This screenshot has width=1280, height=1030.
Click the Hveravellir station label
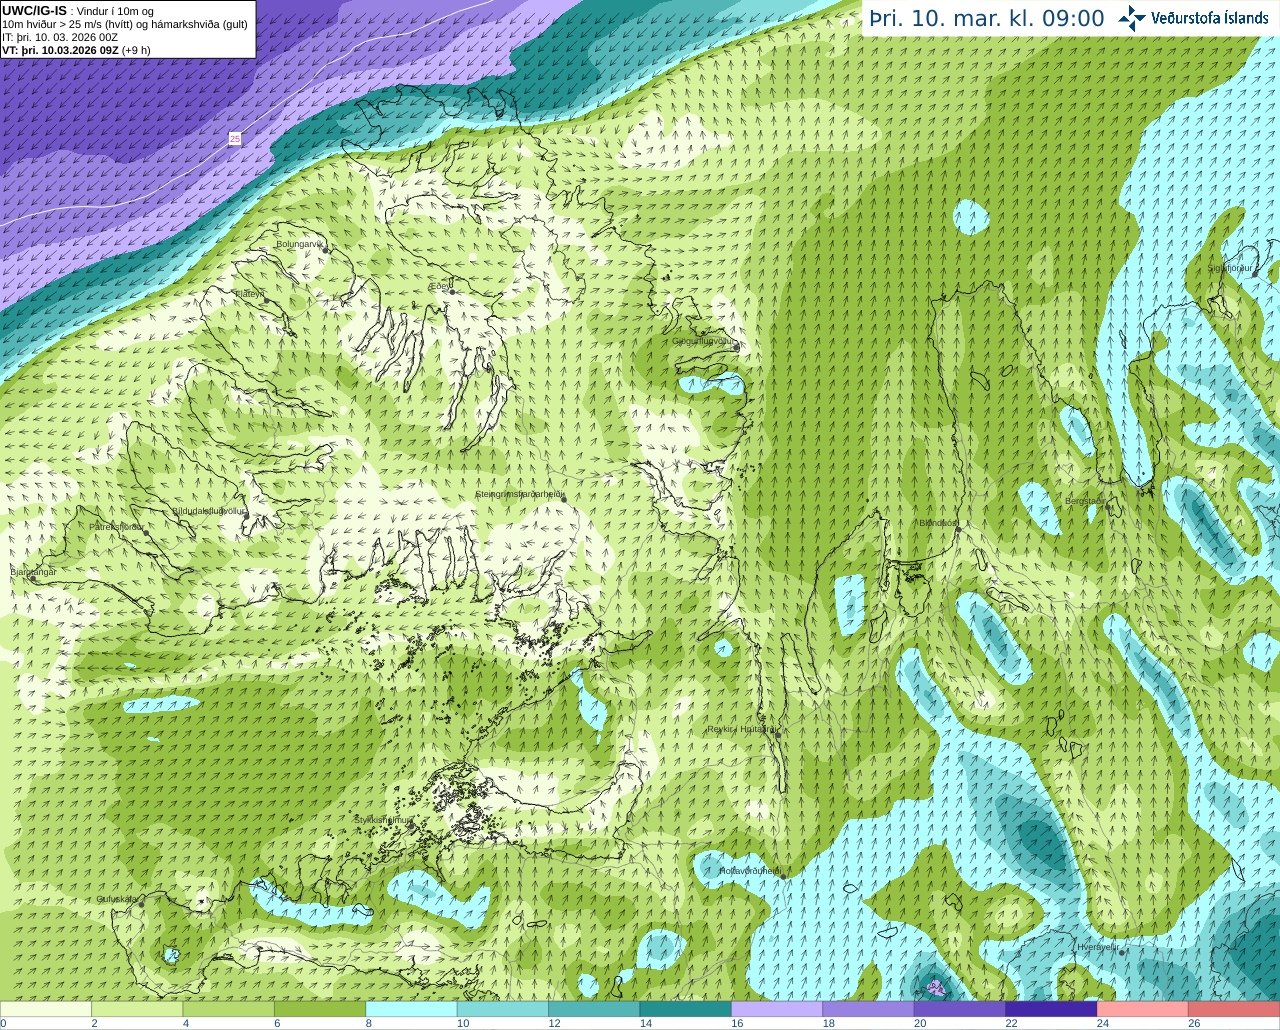(1097, 947)
